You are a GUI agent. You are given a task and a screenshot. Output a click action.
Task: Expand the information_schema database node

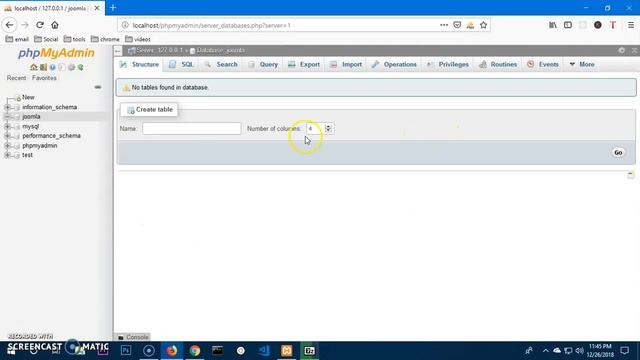tap(7, 107)
